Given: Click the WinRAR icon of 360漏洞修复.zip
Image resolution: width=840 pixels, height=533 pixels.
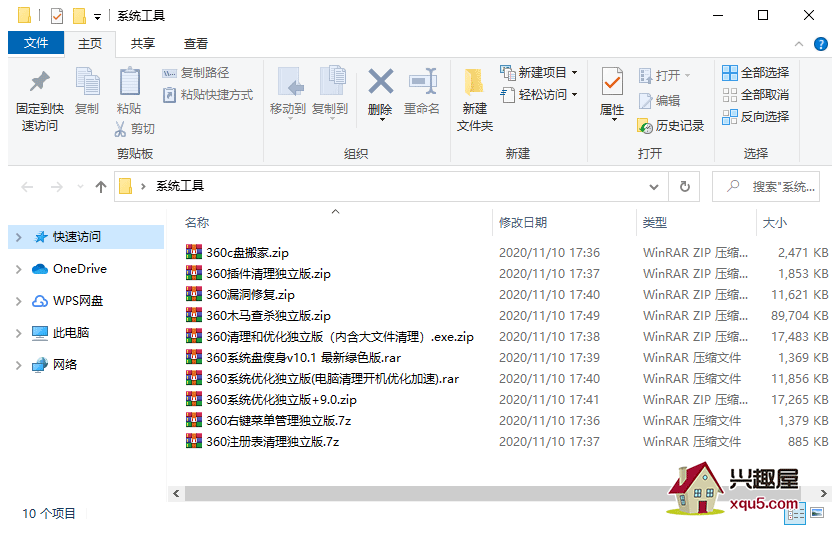Looking at the screenshot, I should click(x=194, y=294).
